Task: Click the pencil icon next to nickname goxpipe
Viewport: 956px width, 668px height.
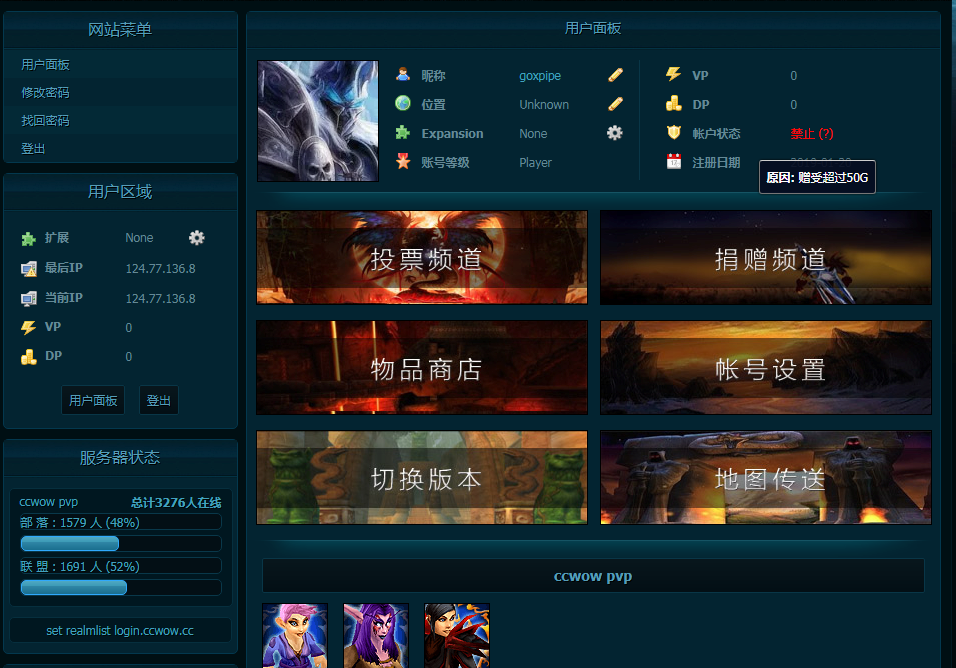Action: tap(615, 75)
